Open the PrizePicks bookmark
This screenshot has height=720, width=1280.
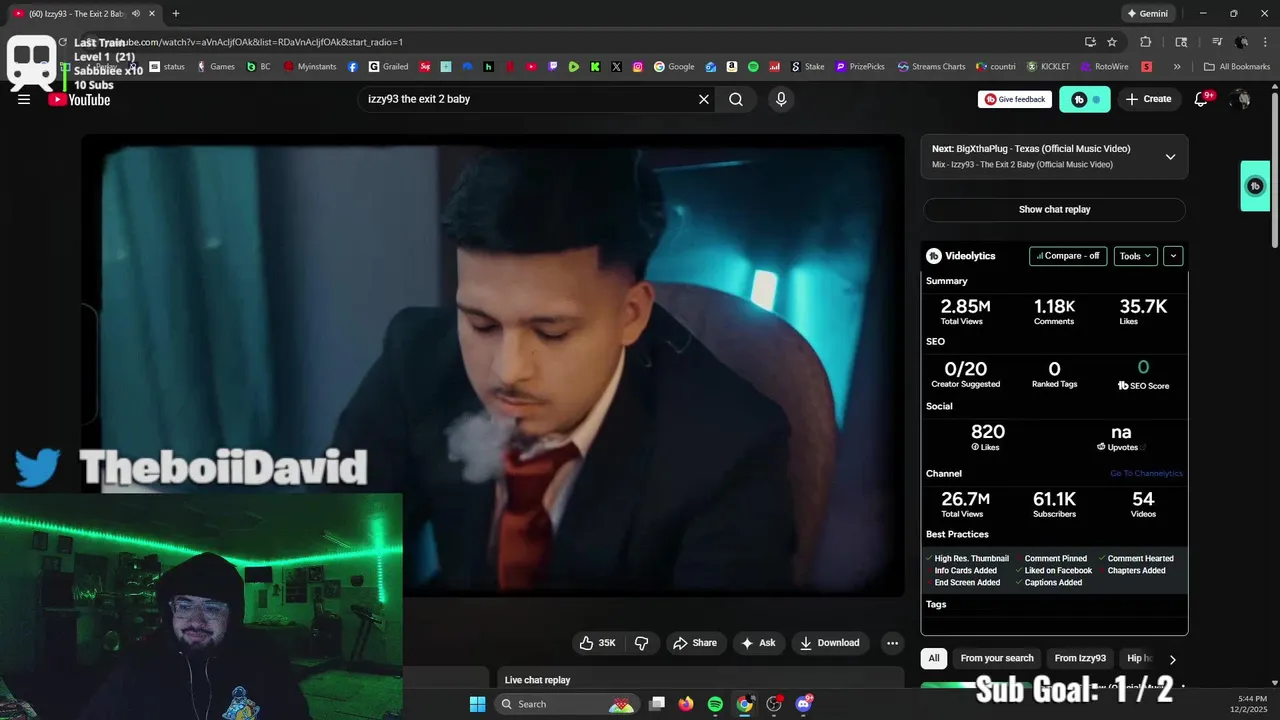[x=860, y=67]
